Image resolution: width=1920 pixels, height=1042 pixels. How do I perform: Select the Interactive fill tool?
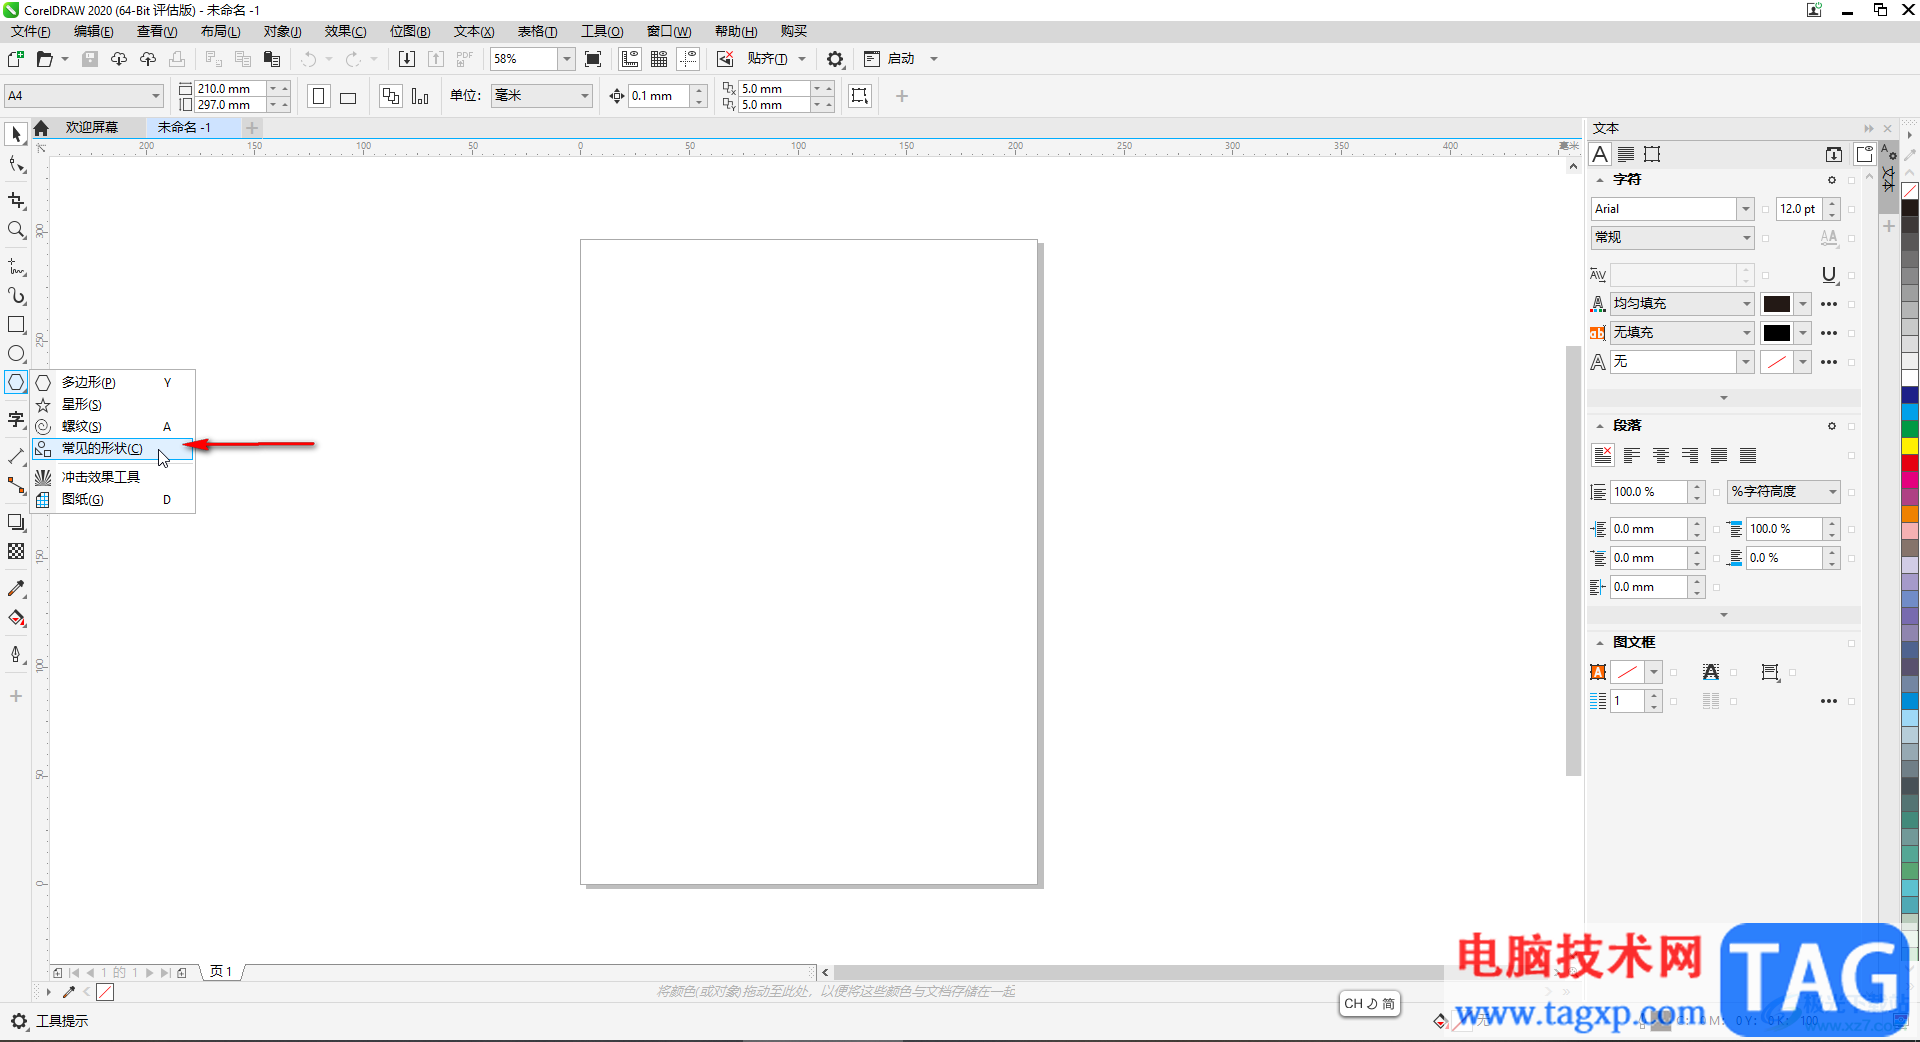tap(16, 618)
